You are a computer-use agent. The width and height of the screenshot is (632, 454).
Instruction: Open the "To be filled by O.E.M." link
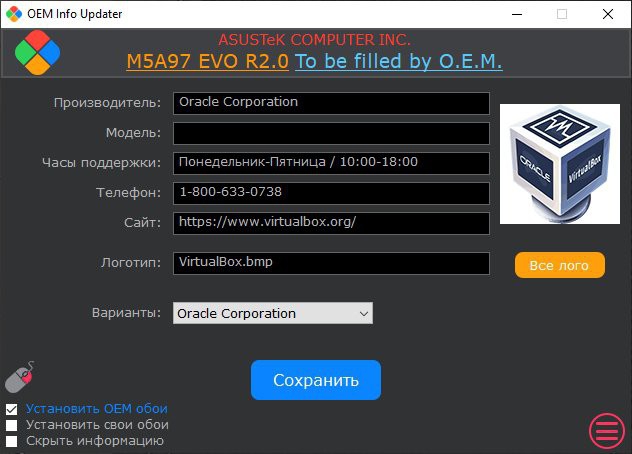pos(399,61)
